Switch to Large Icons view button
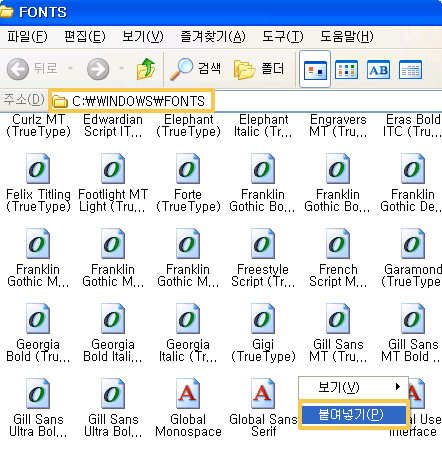Screen dimensions: 442x452 pos(315,69)
